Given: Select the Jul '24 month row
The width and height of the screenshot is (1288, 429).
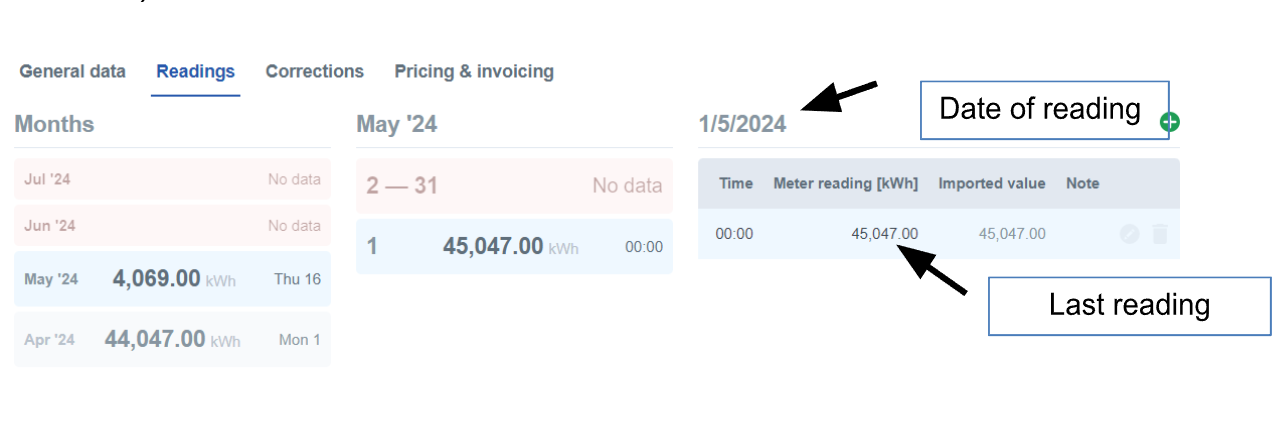Looking at the screenshot, I should pos(172,180).
